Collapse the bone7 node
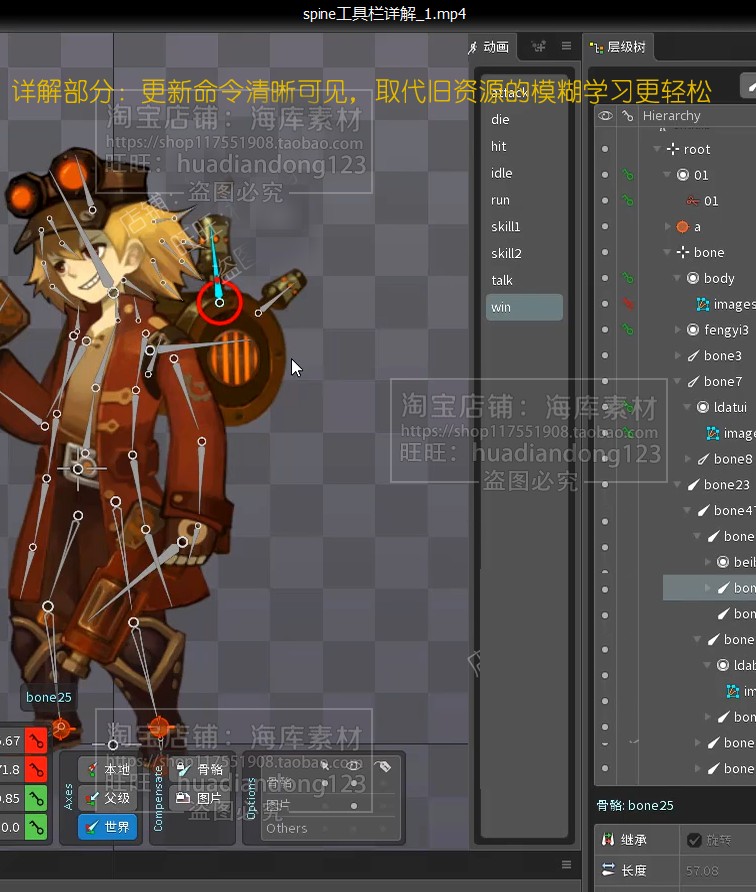 [677, 381]
